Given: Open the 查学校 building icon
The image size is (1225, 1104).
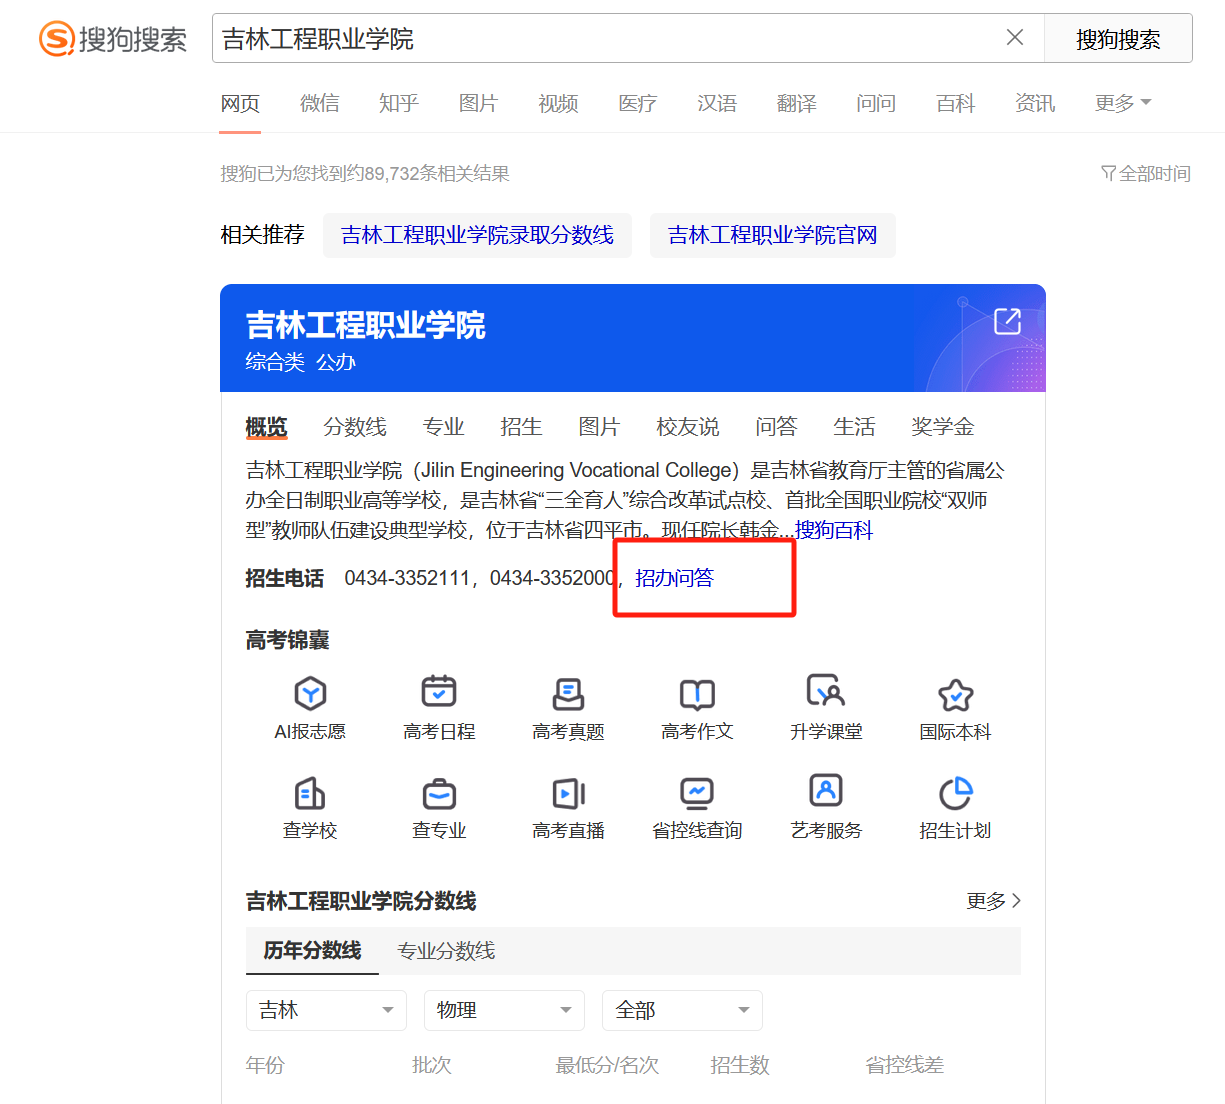Looking at the screenshot, I should [x=310, y=793].
